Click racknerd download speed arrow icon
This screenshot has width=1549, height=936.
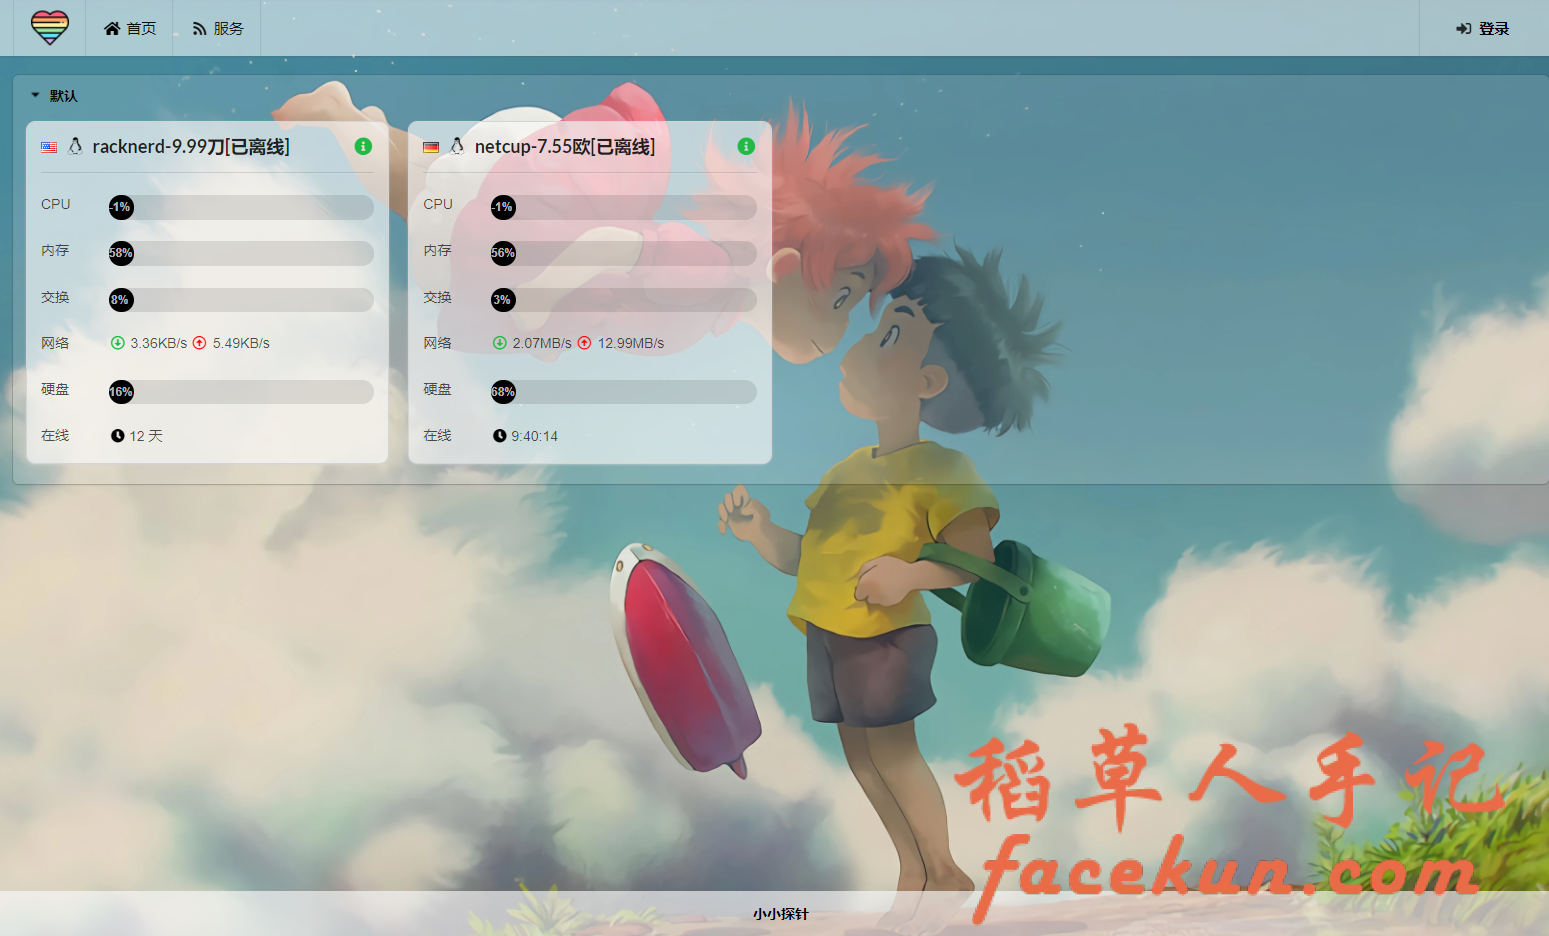point(118,343)
